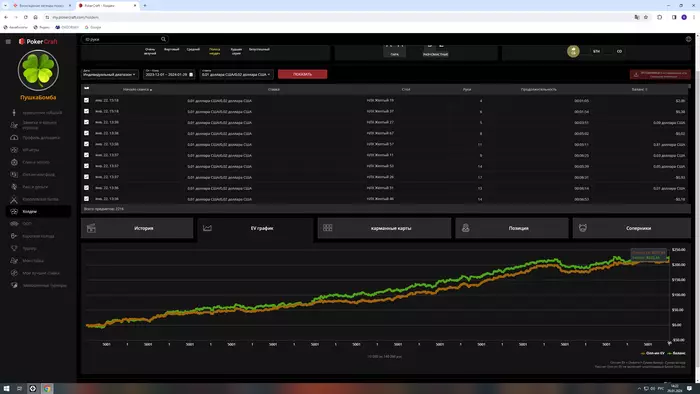Click the translate page icon in address bar
This screenshot has height=394, width=700.
pyautogui.click(x=637, y=17)
